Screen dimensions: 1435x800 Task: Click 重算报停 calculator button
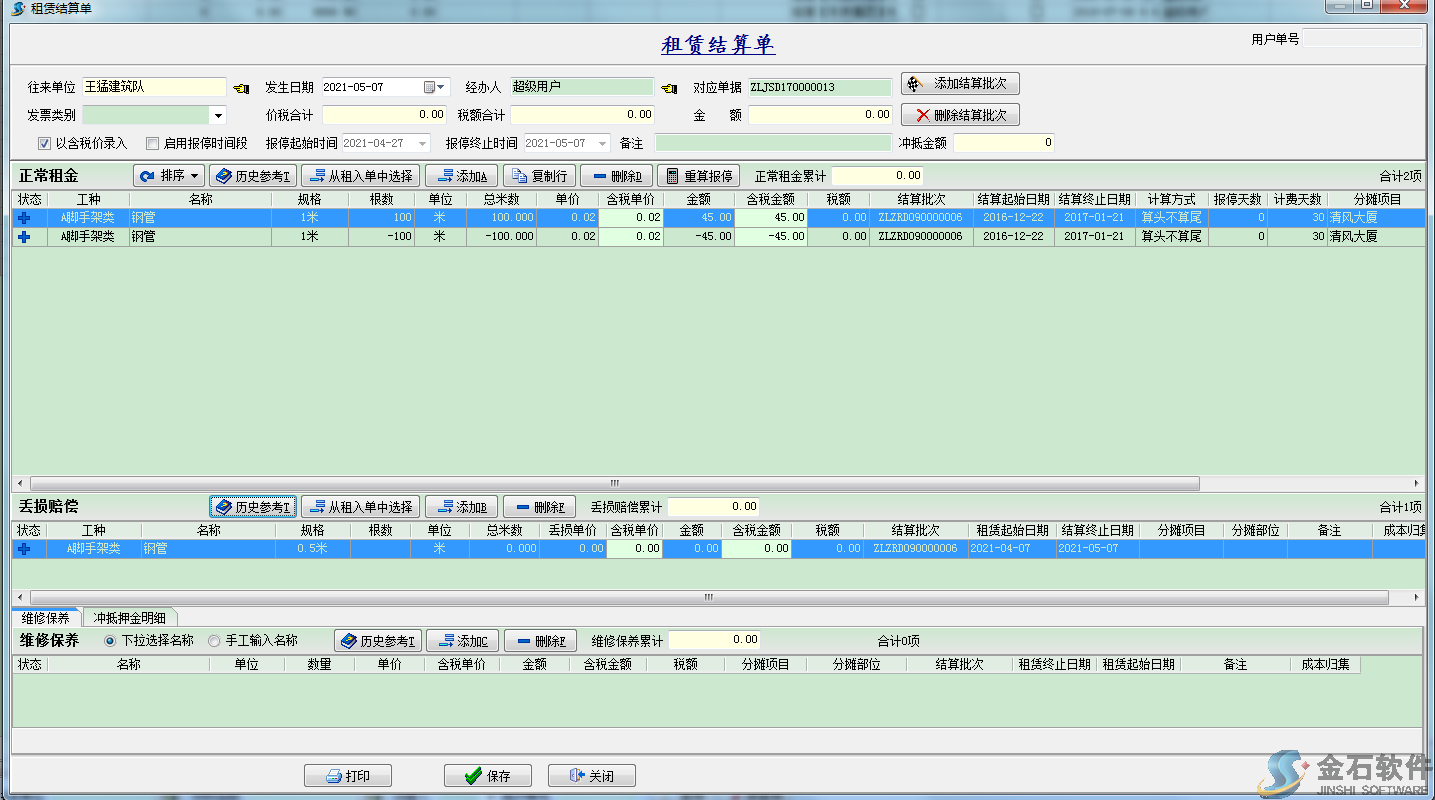coord(699,176)
